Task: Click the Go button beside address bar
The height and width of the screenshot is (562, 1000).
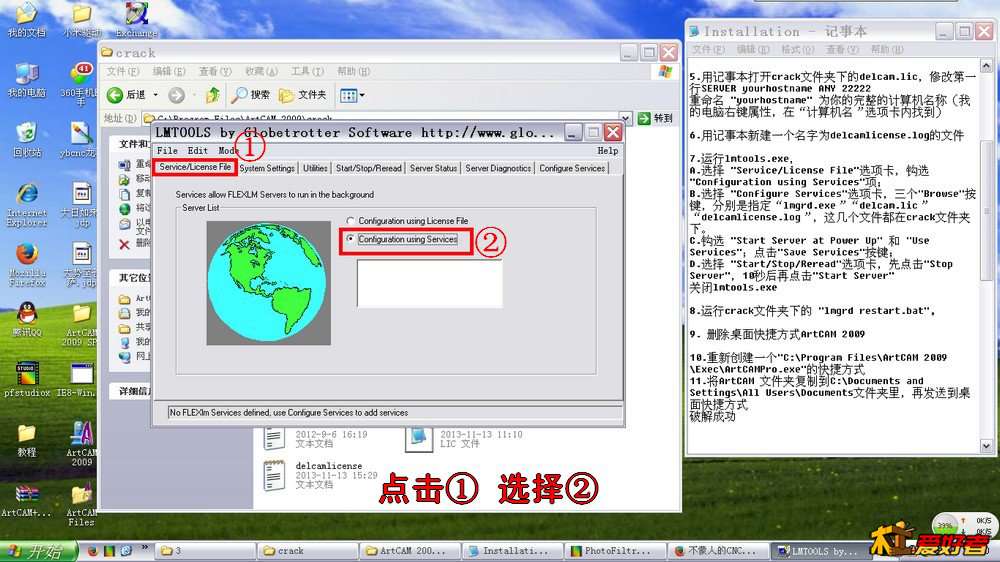Action: pos(655,118)
